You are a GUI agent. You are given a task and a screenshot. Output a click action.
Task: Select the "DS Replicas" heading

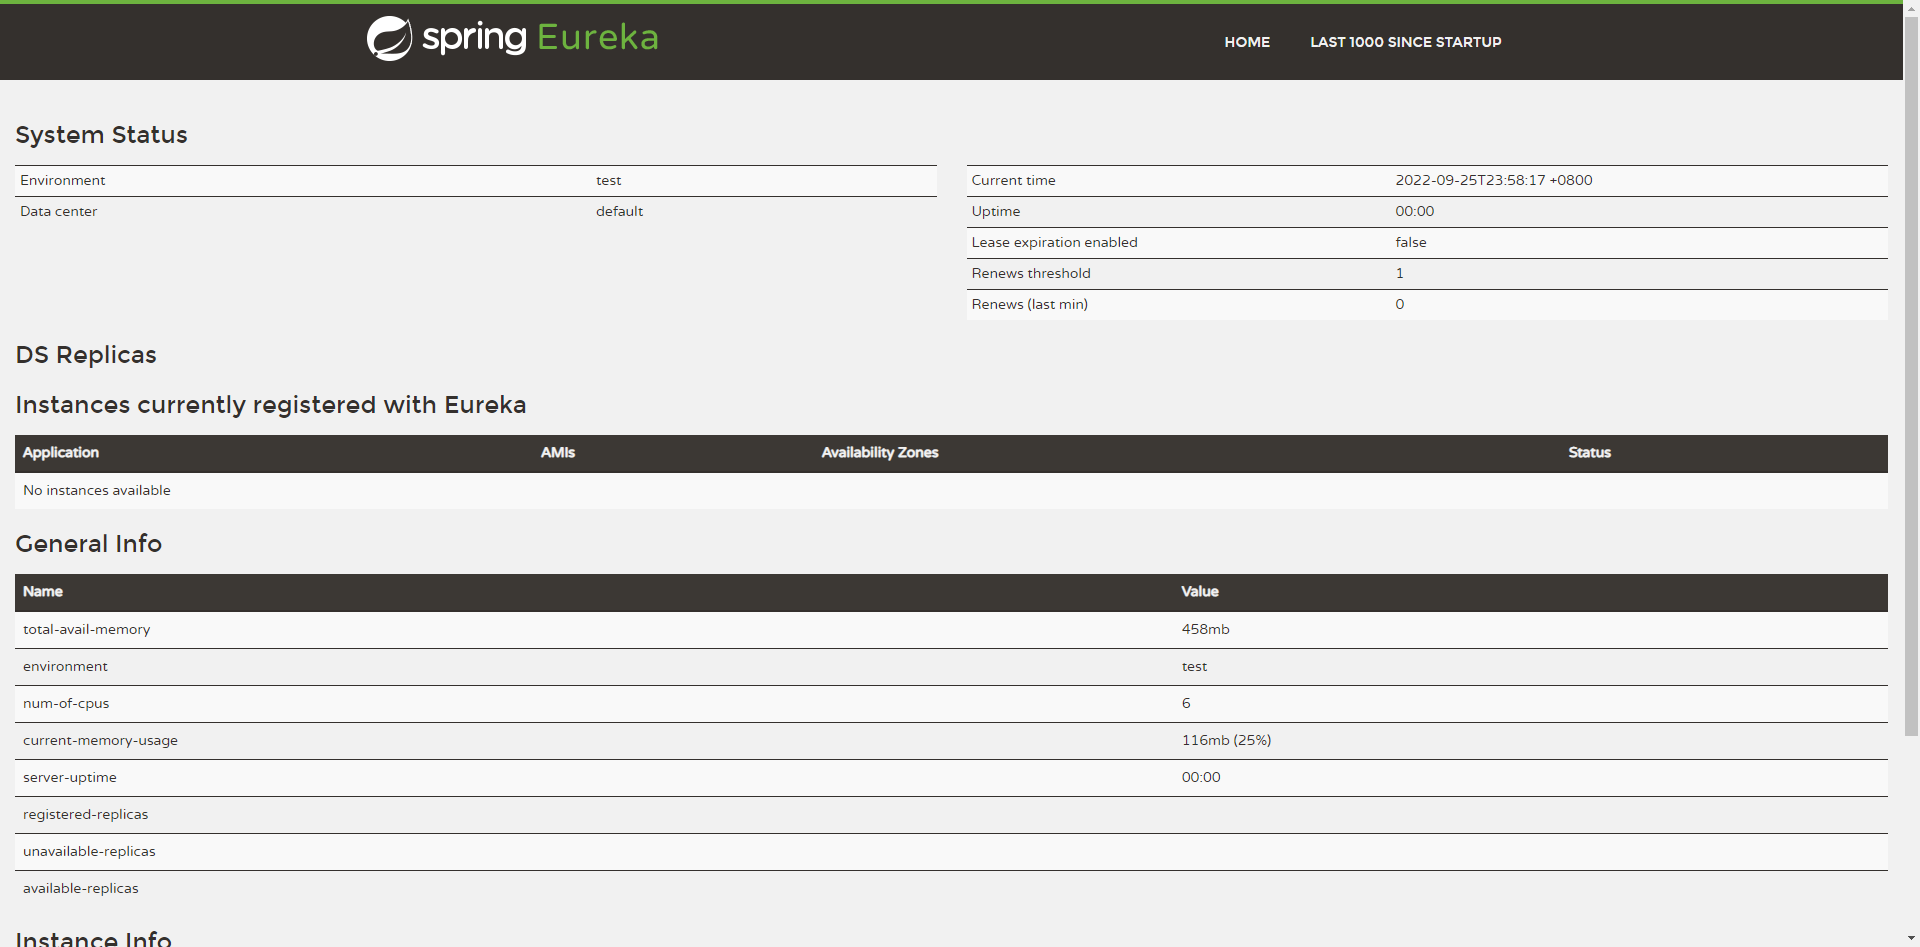(x=86, y=355)
